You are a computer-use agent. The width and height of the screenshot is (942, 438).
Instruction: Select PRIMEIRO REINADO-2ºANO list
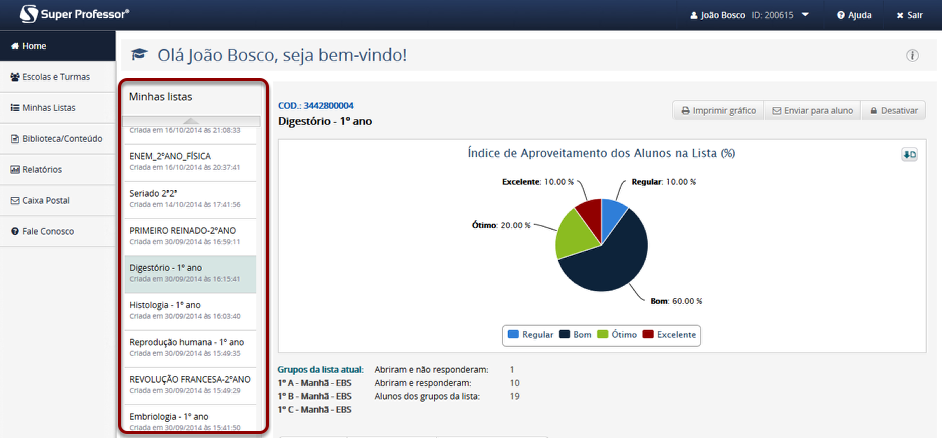pos(190,237)
